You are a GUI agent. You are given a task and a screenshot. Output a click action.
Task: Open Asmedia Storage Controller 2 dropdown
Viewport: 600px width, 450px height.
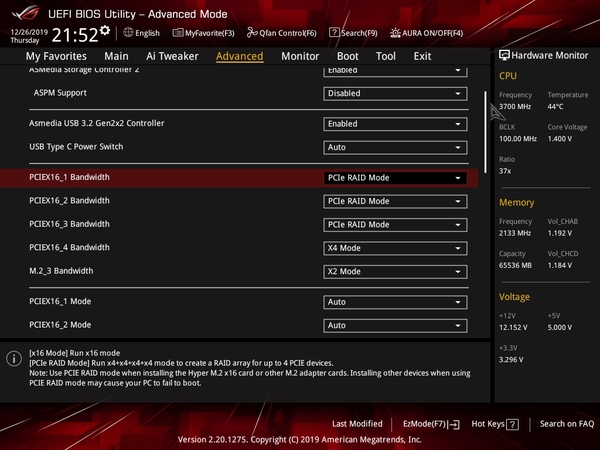[x=395, y=71]
